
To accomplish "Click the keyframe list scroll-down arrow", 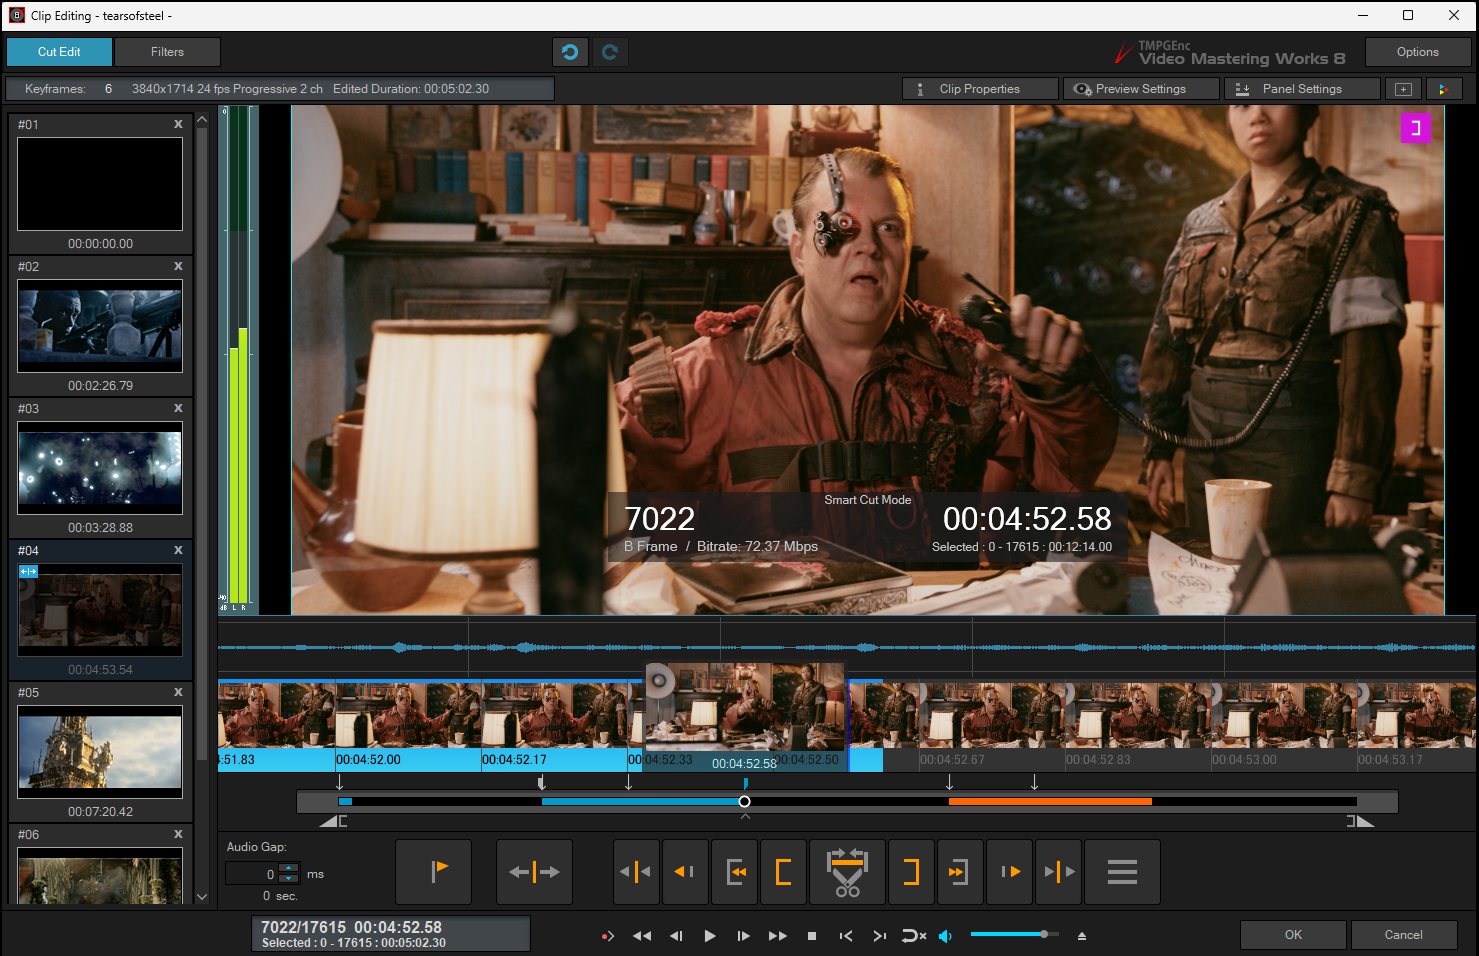I will (202, 897).
